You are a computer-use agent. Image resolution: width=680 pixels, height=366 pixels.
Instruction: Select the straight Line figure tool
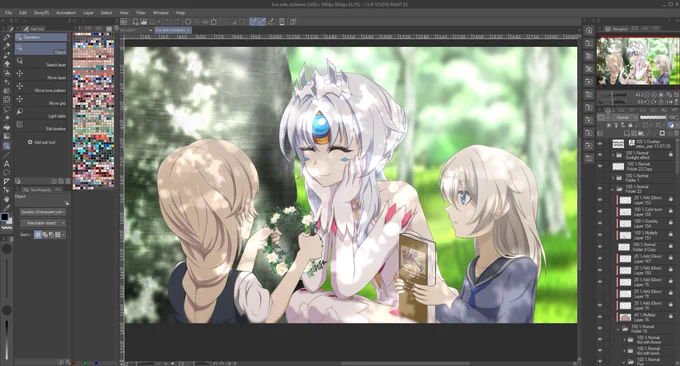7,154
